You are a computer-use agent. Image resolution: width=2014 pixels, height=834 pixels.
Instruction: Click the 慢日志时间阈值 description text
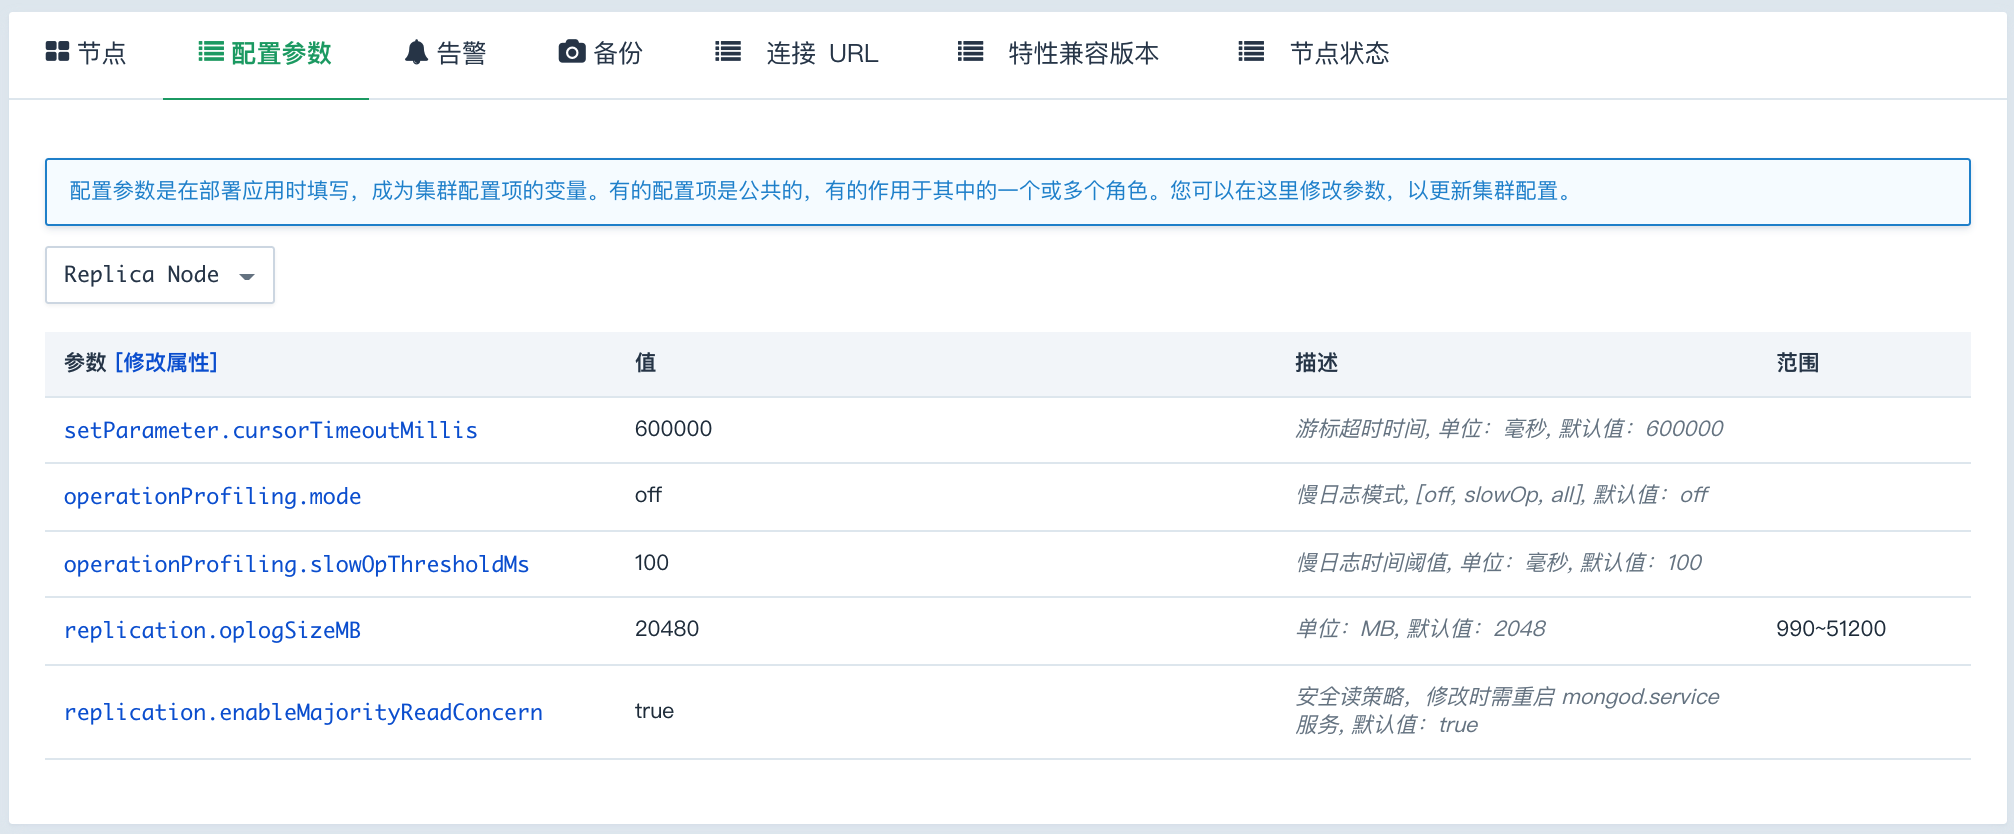(x=1498, y=563)
